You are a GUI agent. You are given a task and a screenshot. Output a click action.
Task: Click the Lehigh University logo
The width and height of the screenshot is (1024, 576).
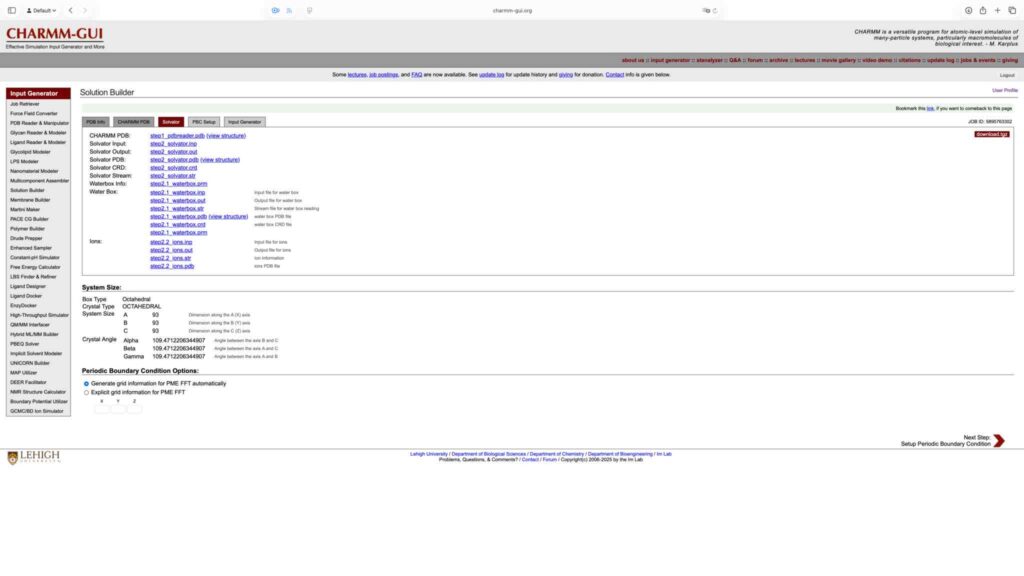tap(33, 457)
